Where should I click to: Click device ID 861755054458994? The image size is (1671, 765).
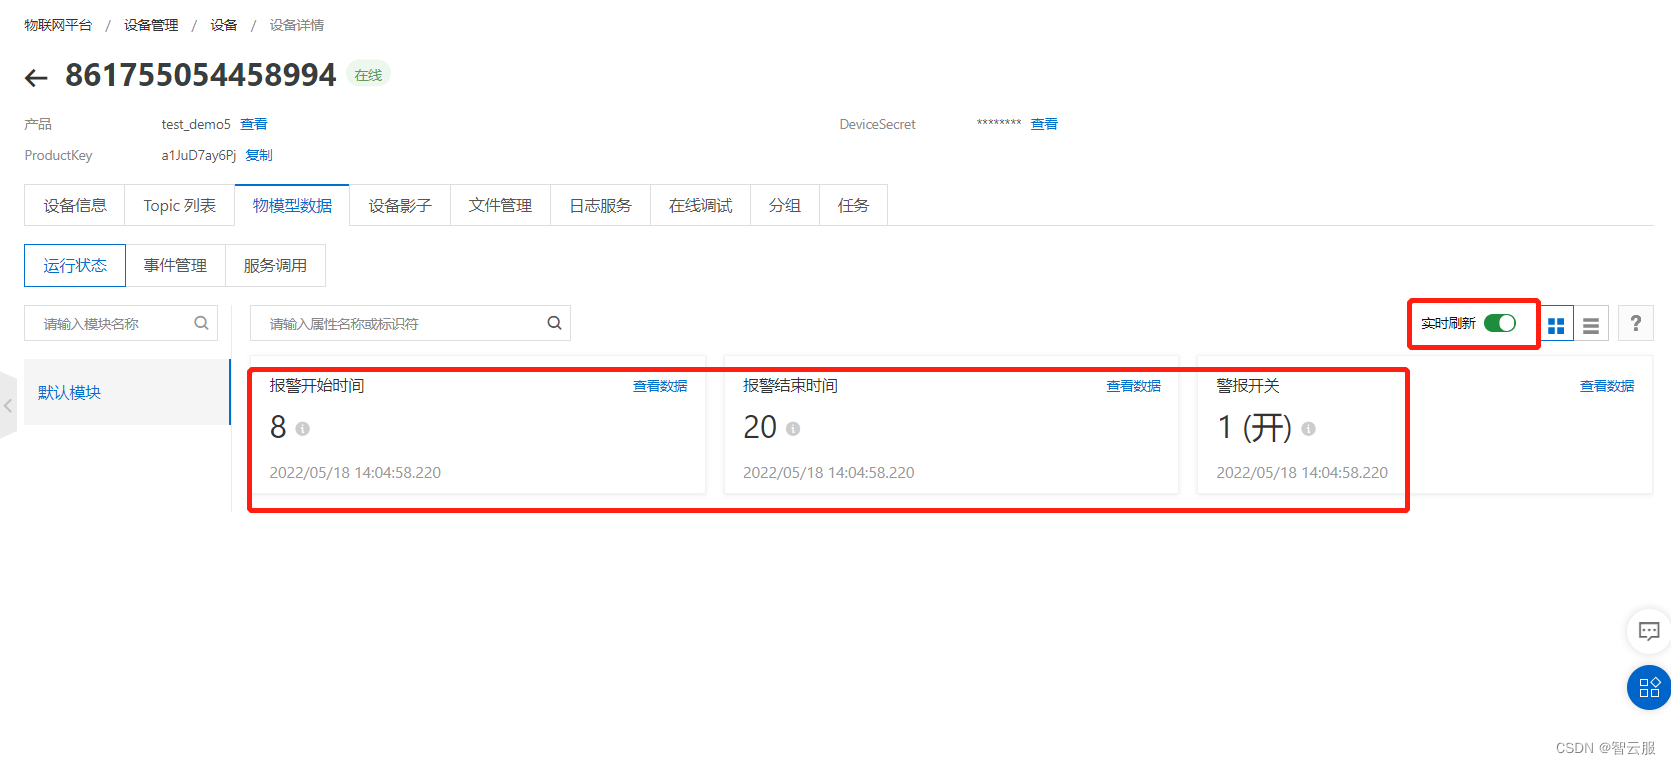coord(201,75)
